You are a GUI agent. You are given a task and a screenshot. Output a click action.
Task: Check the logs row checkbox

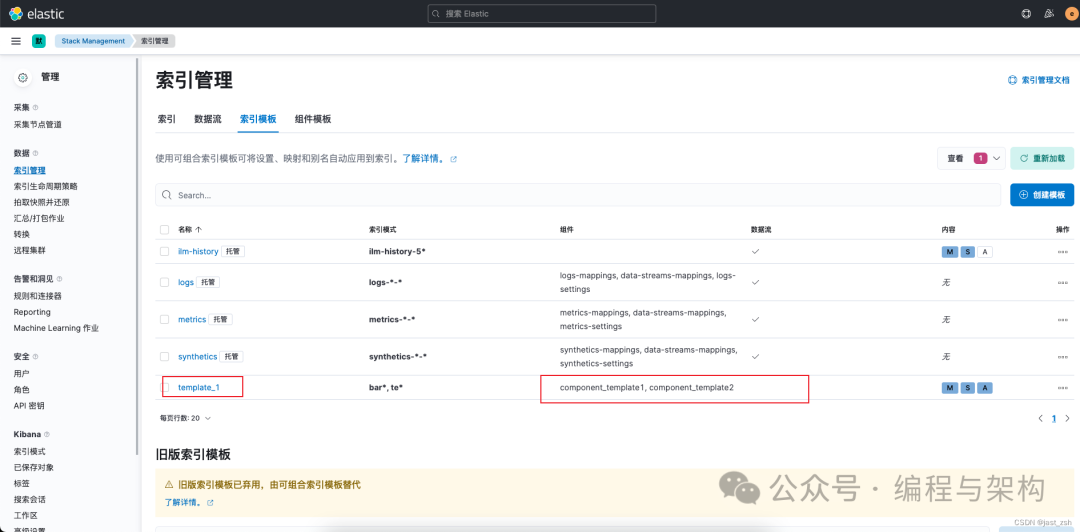tap(165, 283)
